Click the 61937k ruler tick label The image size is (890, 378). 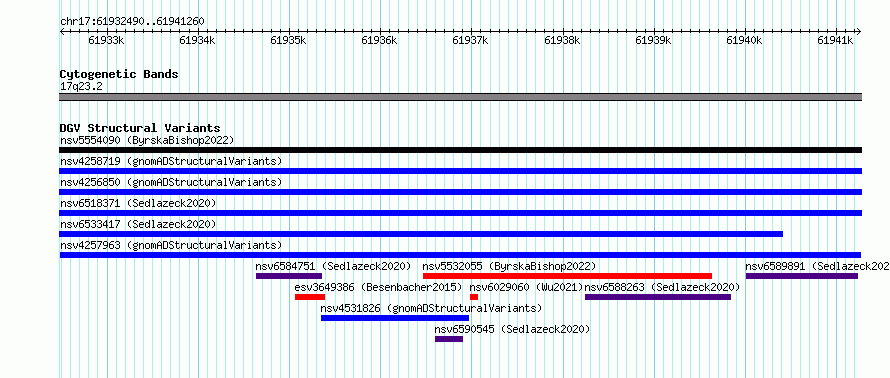471,40
